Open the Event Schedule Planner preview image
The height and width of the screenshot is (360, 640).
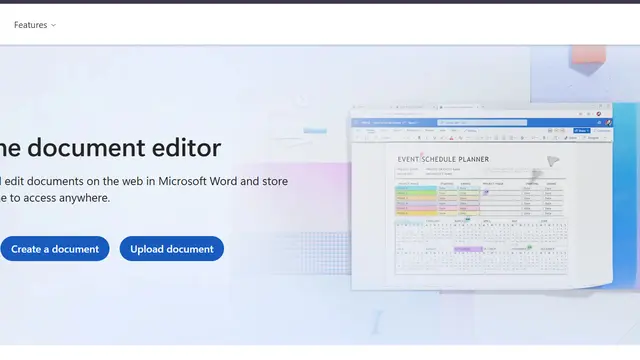[x=482, y=198]
